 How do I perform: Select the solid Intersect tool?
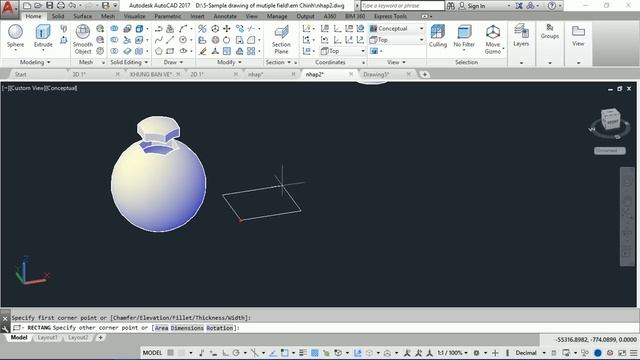[114, 51]
